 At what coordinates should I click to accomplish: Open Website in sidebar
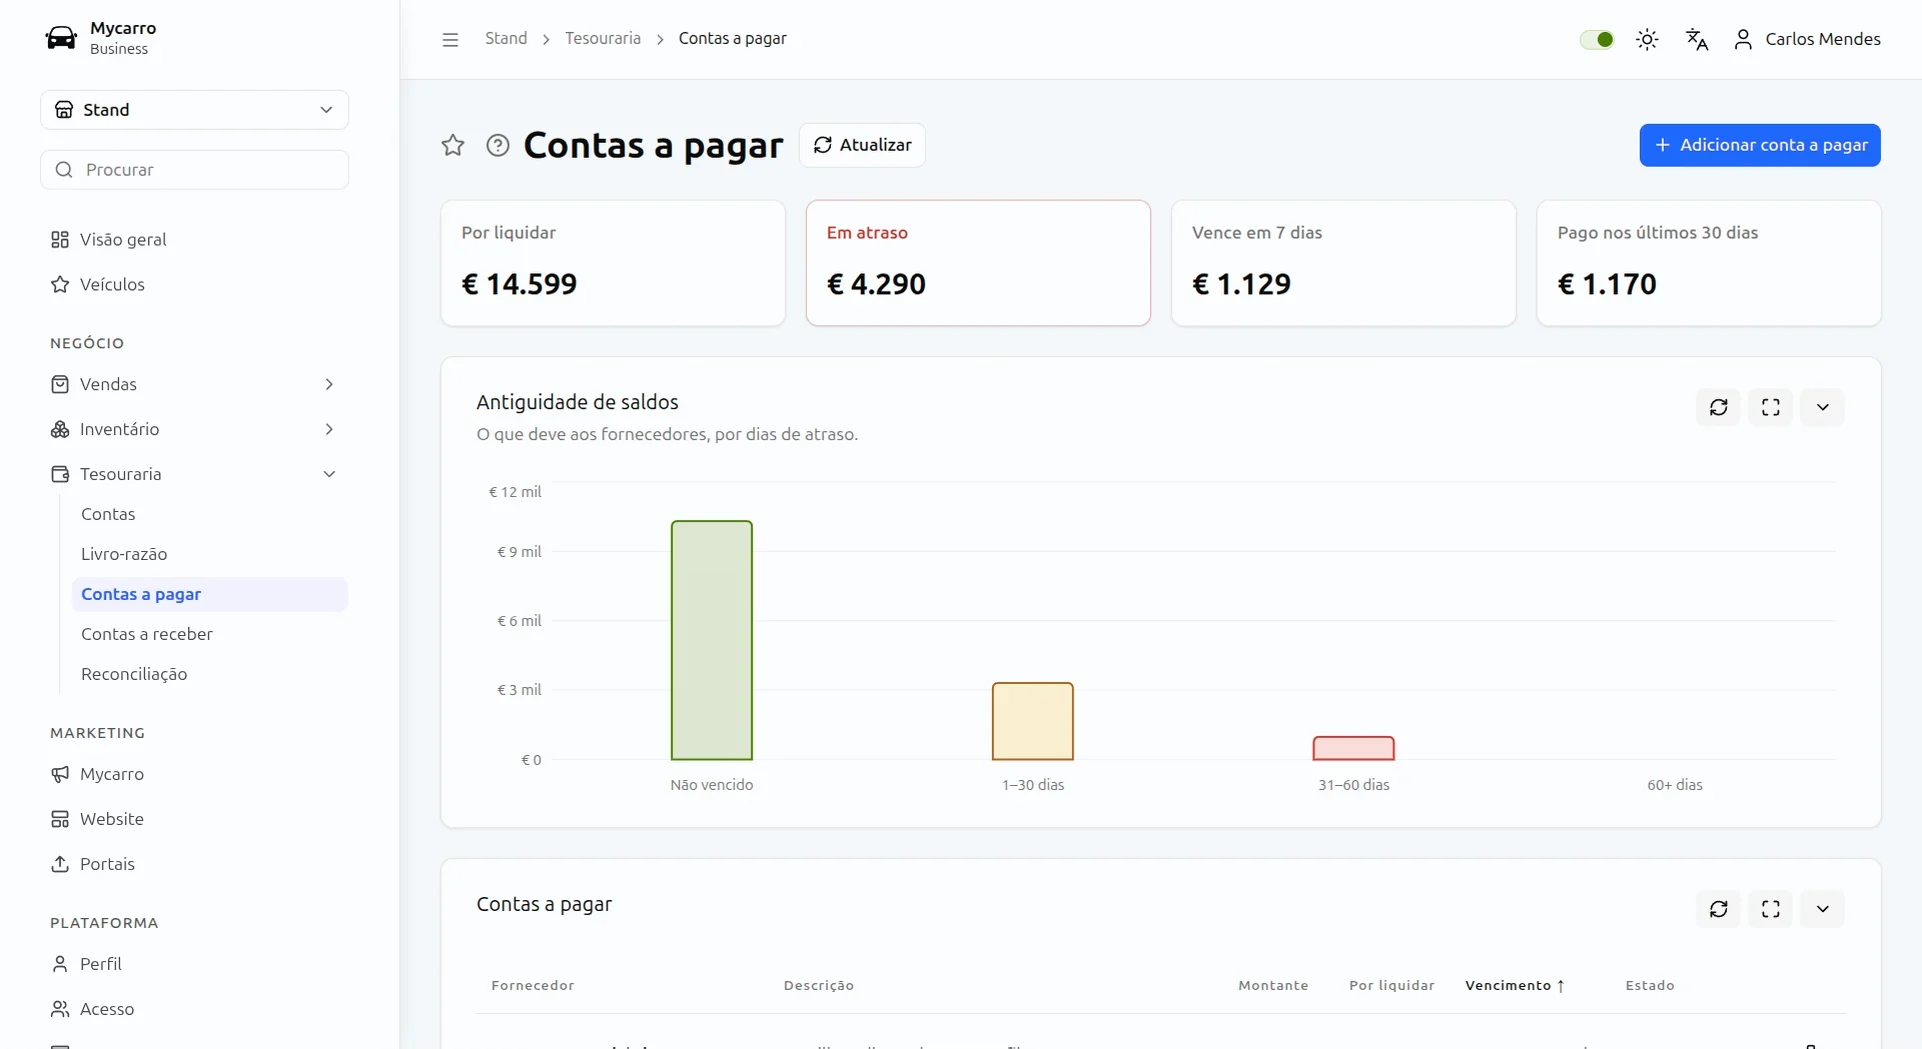pyautogui.click(x=195, y=819)
